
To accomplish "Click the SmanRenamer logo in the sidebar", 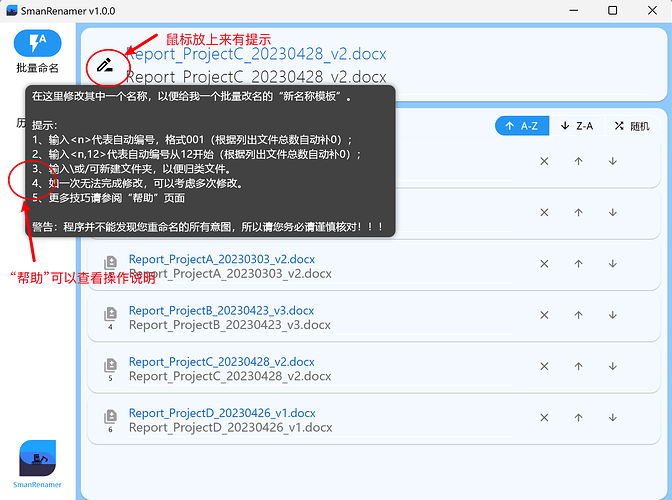I will pyautogui.click(x=38, y=459).
